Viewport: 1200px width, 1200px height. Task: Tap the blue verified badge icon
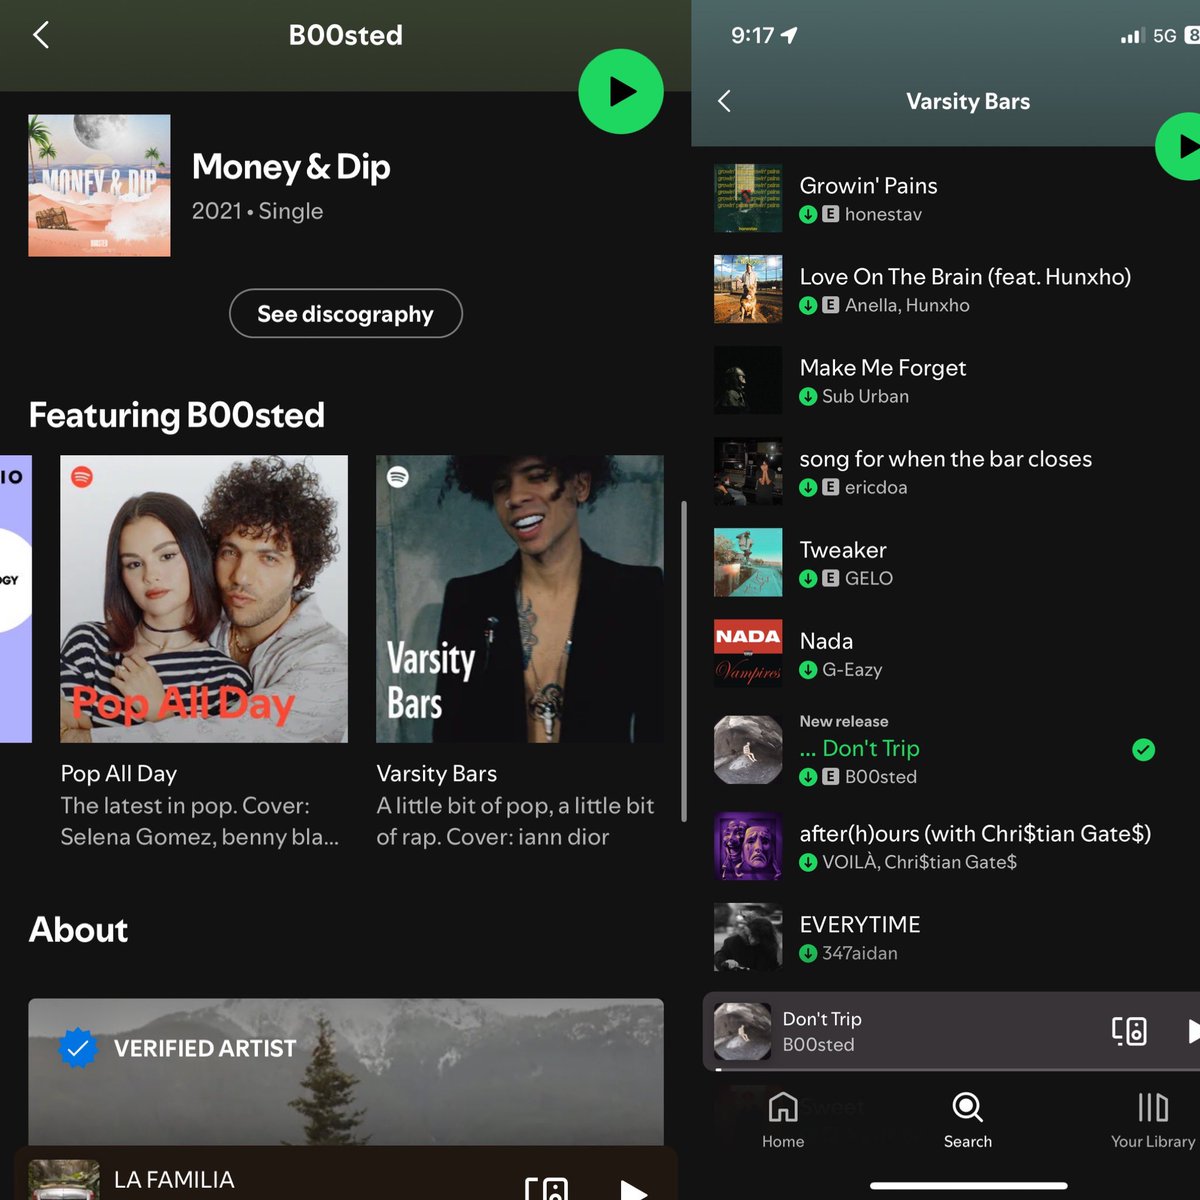[77, 1048]
